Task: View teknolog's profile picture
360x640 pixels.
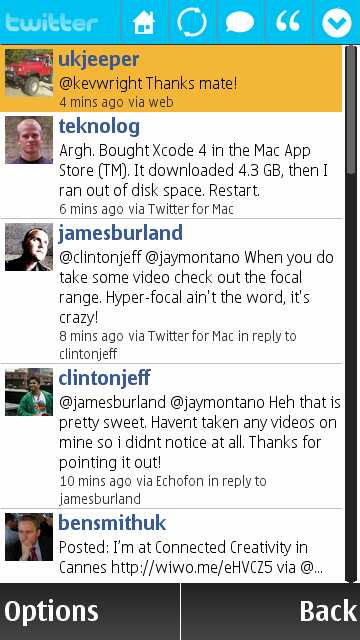Action: 29,140
